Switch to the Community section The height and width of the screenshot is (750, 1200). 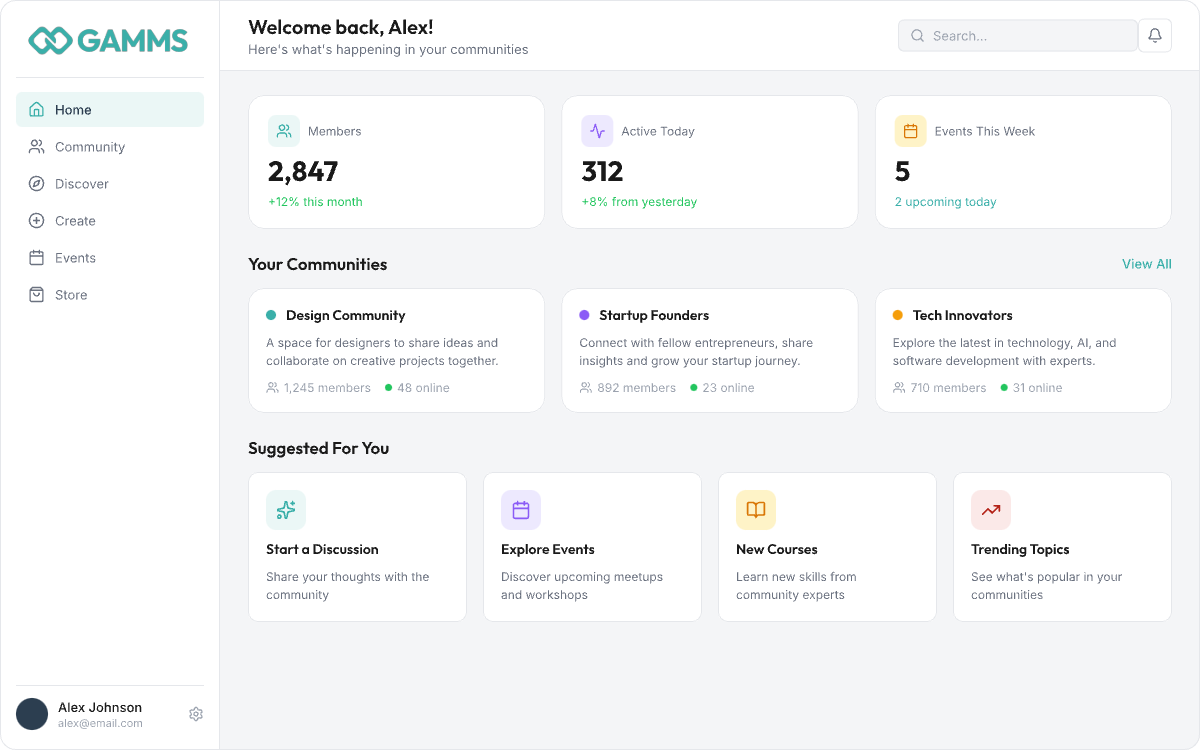[x=89, y=146]
